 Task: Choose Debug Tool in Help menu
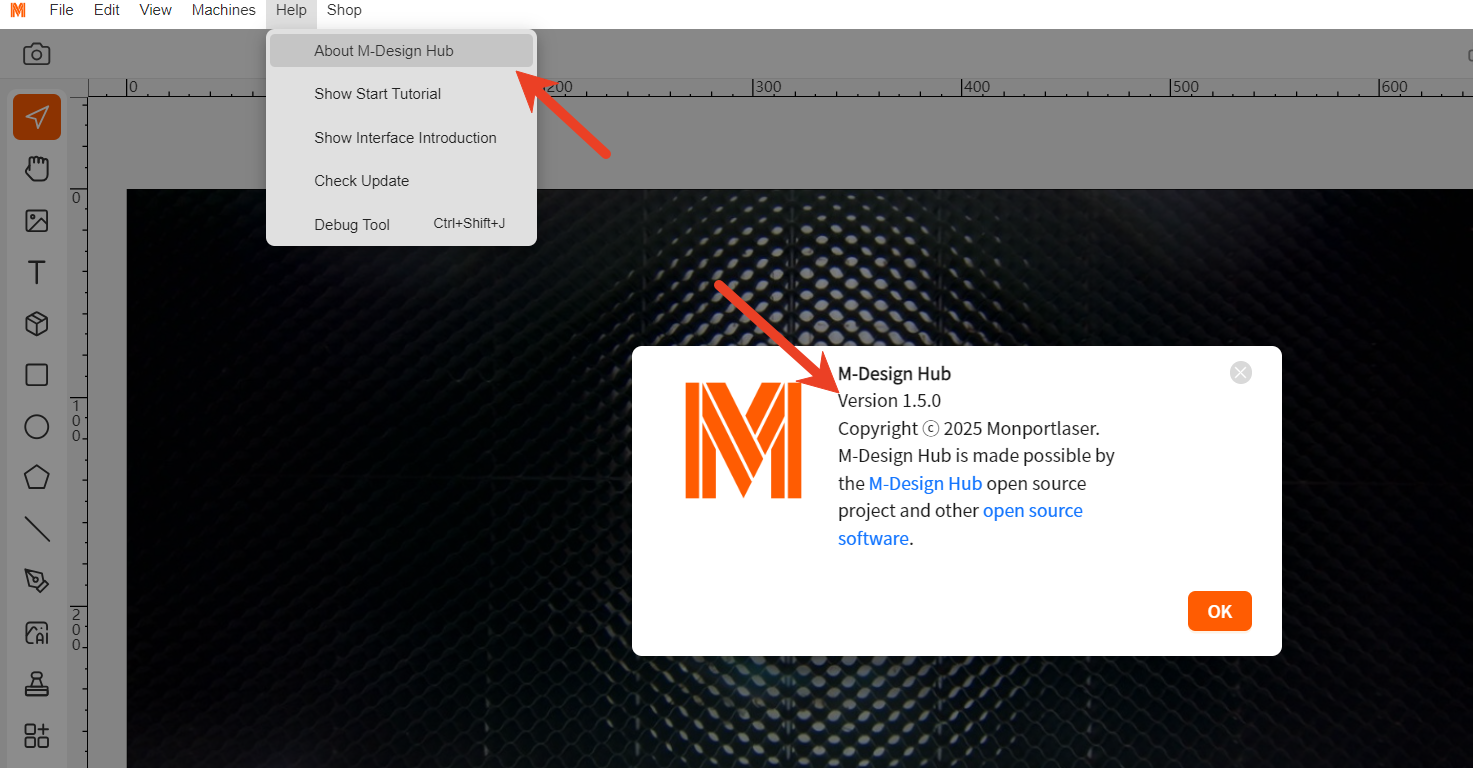[401, 224]
